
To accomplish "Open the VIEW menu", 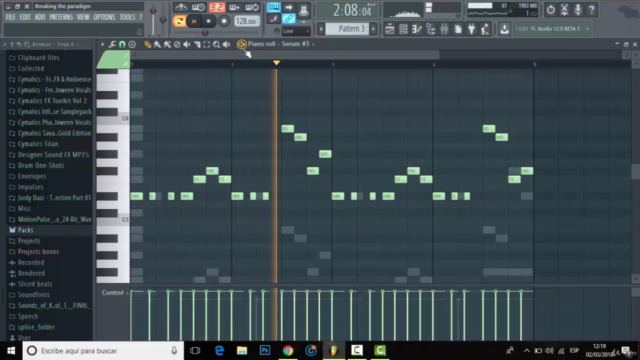I will 83,17.
